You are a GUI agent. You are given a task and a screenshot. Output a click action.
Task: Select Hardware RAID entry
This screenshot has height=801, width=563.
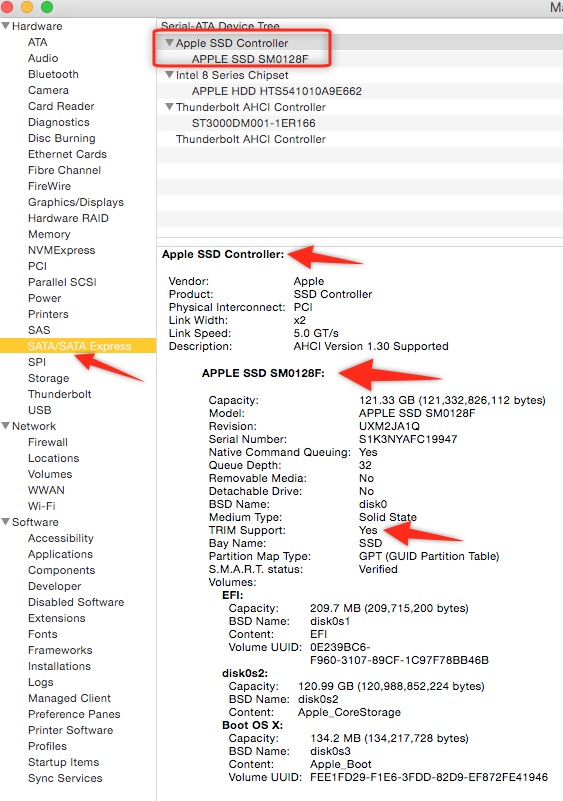click(x=68, y=218)
